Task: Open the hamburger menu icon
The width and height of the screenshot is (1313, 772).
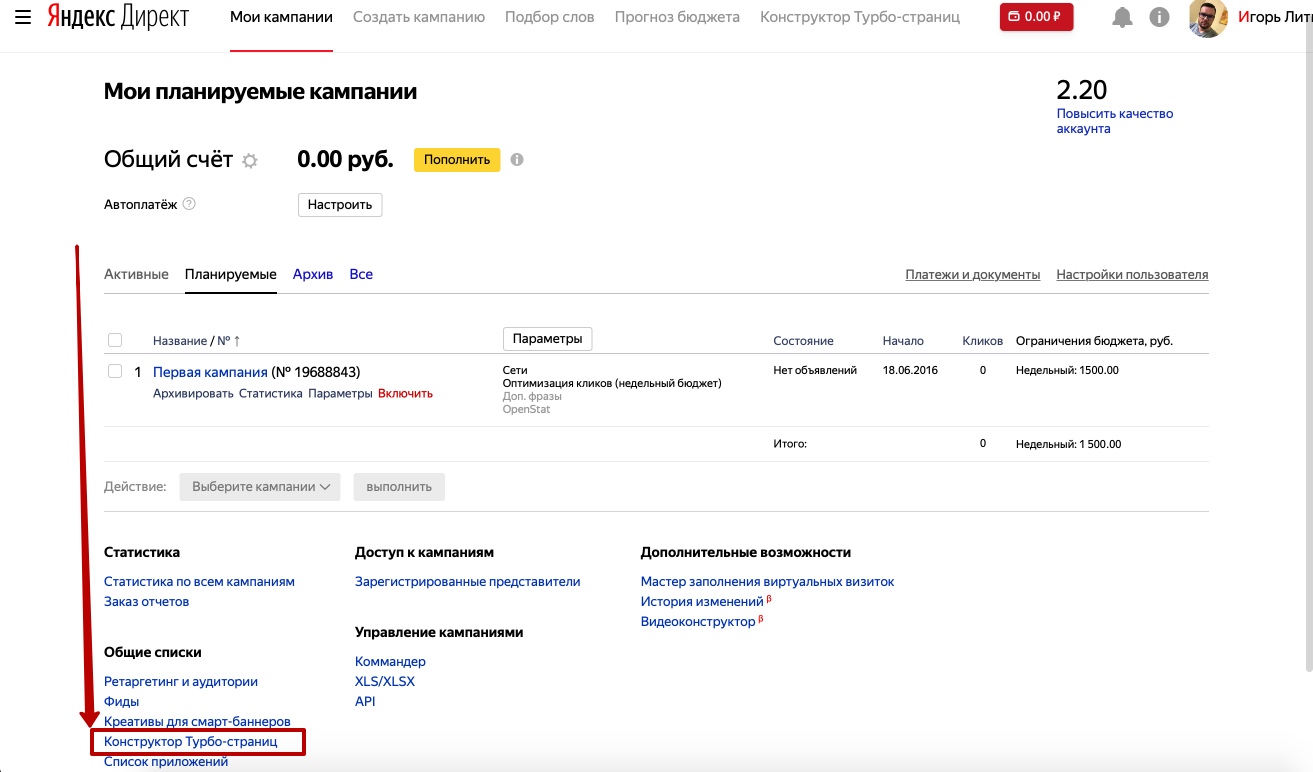Action: [23, 17]
